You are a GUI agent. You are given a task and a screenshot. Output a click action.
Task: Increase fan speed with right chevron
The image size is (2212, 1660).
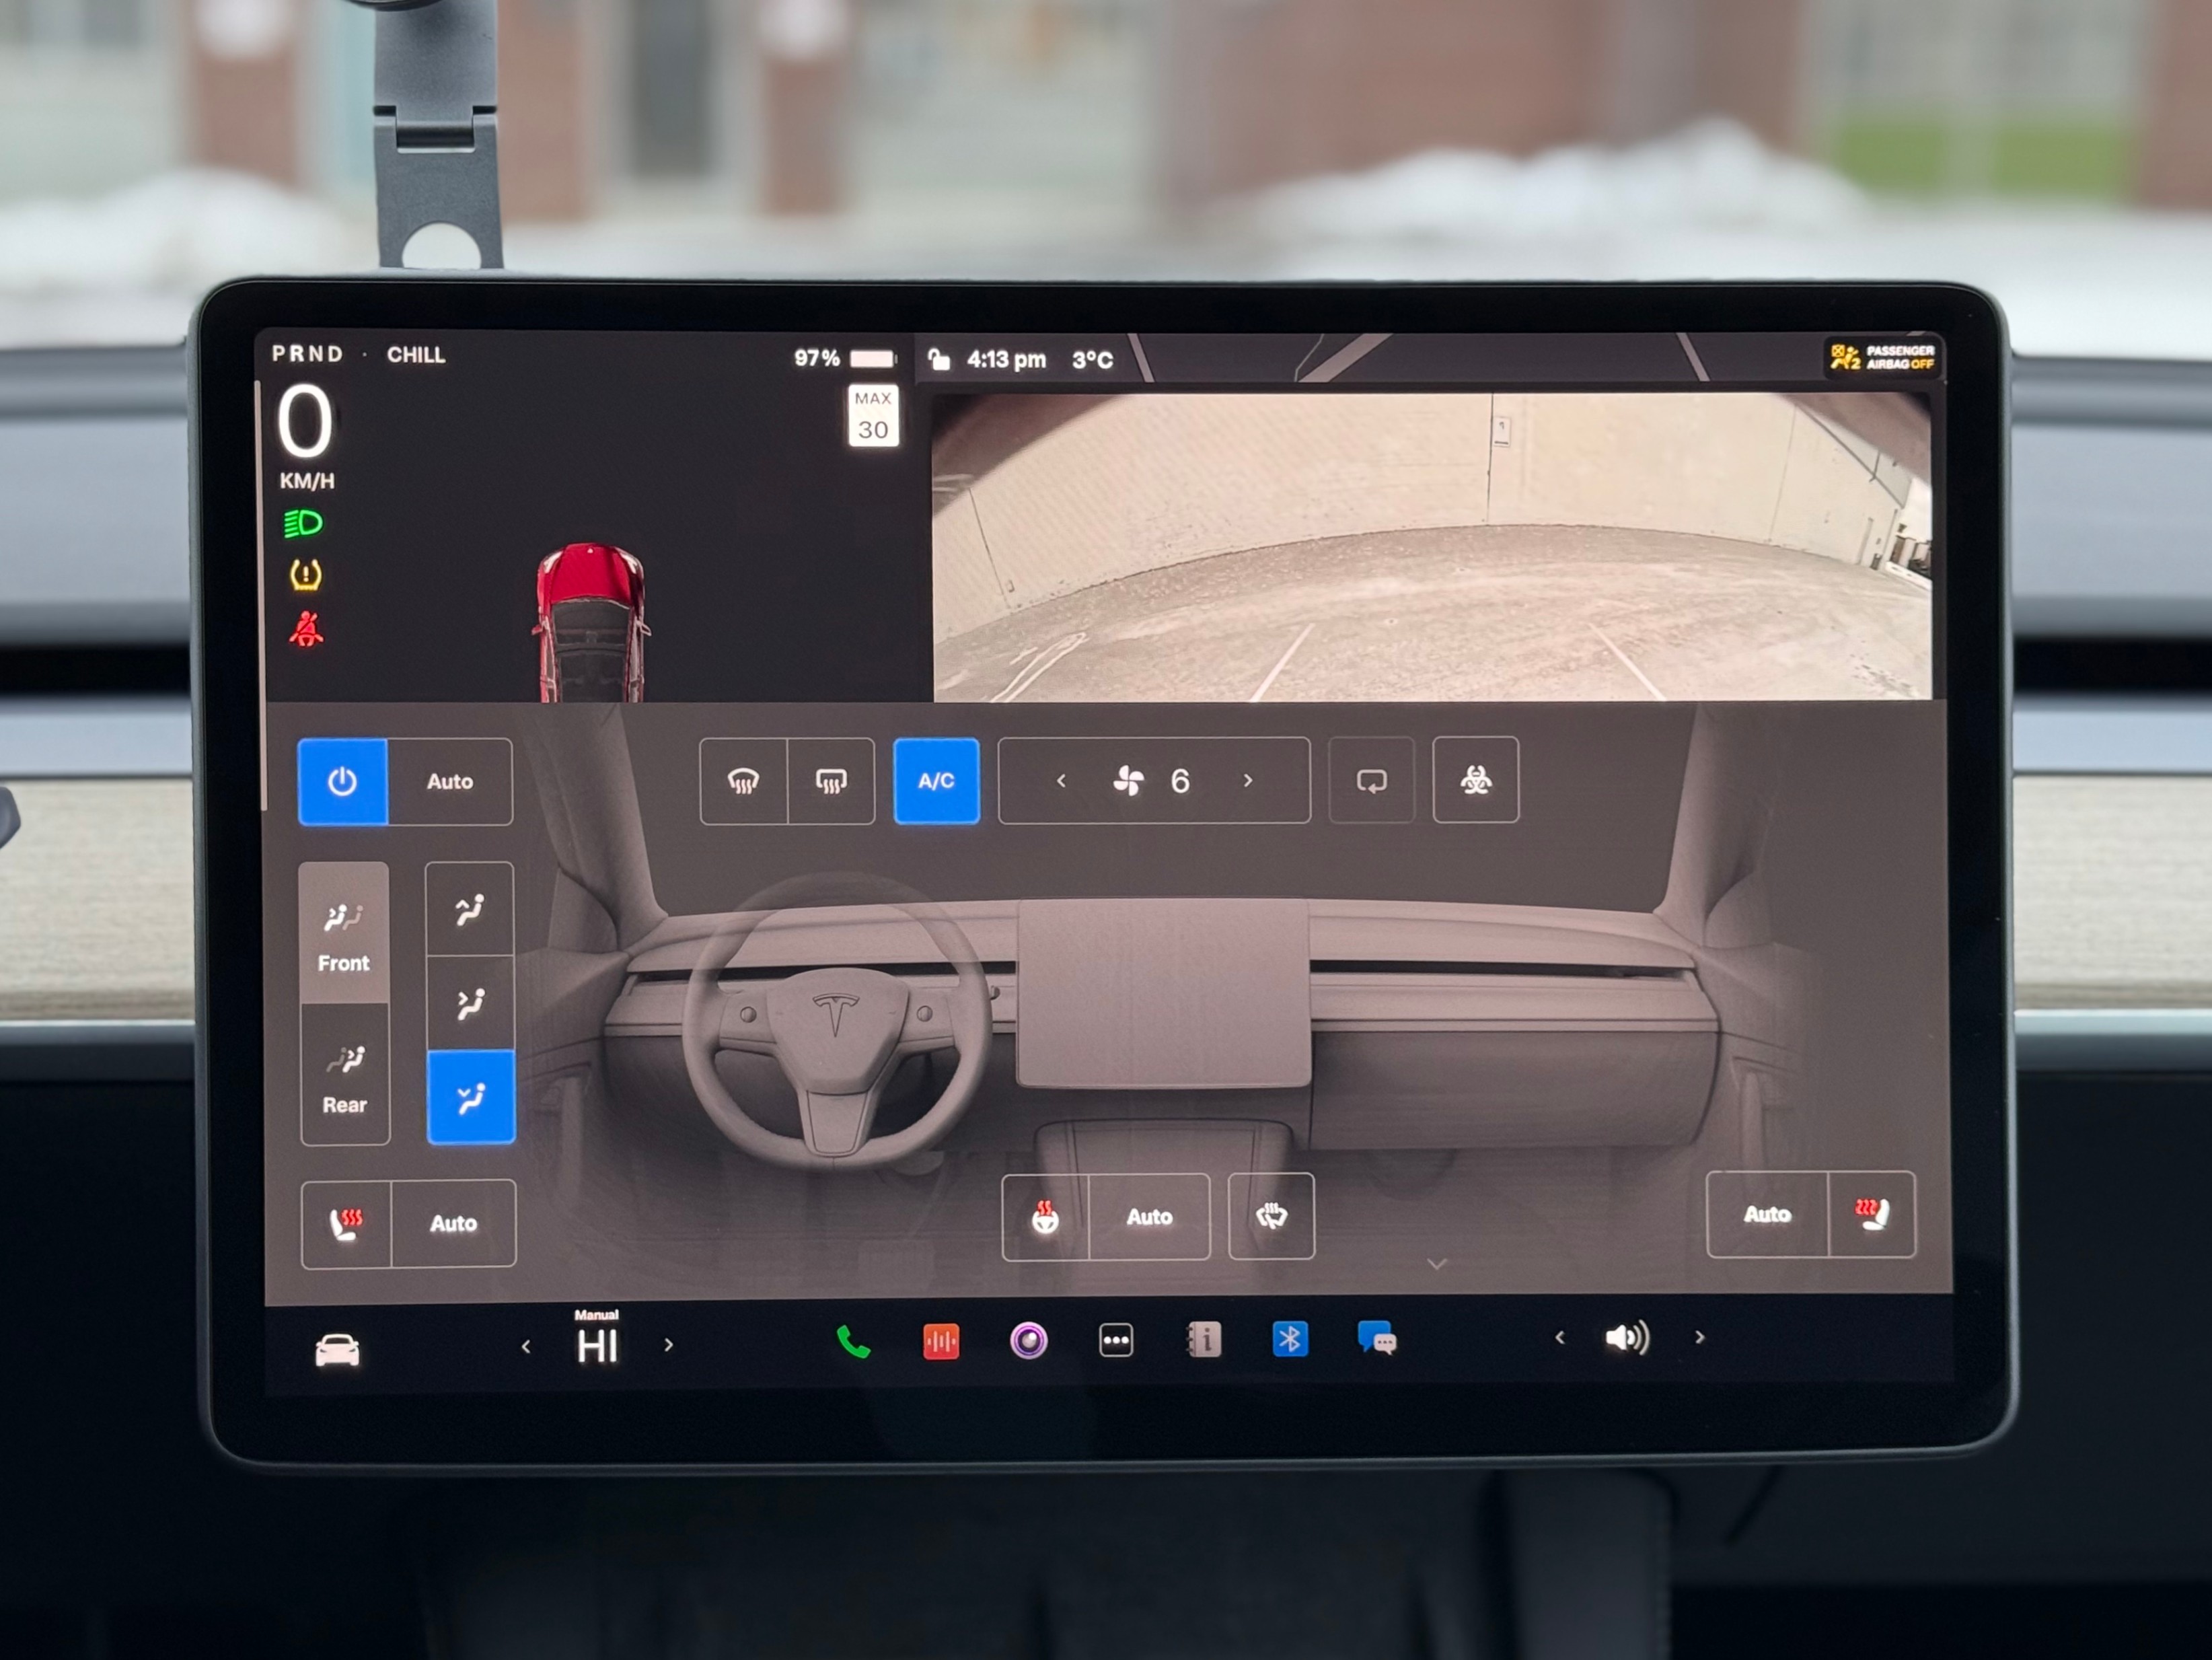point(1248,780)
